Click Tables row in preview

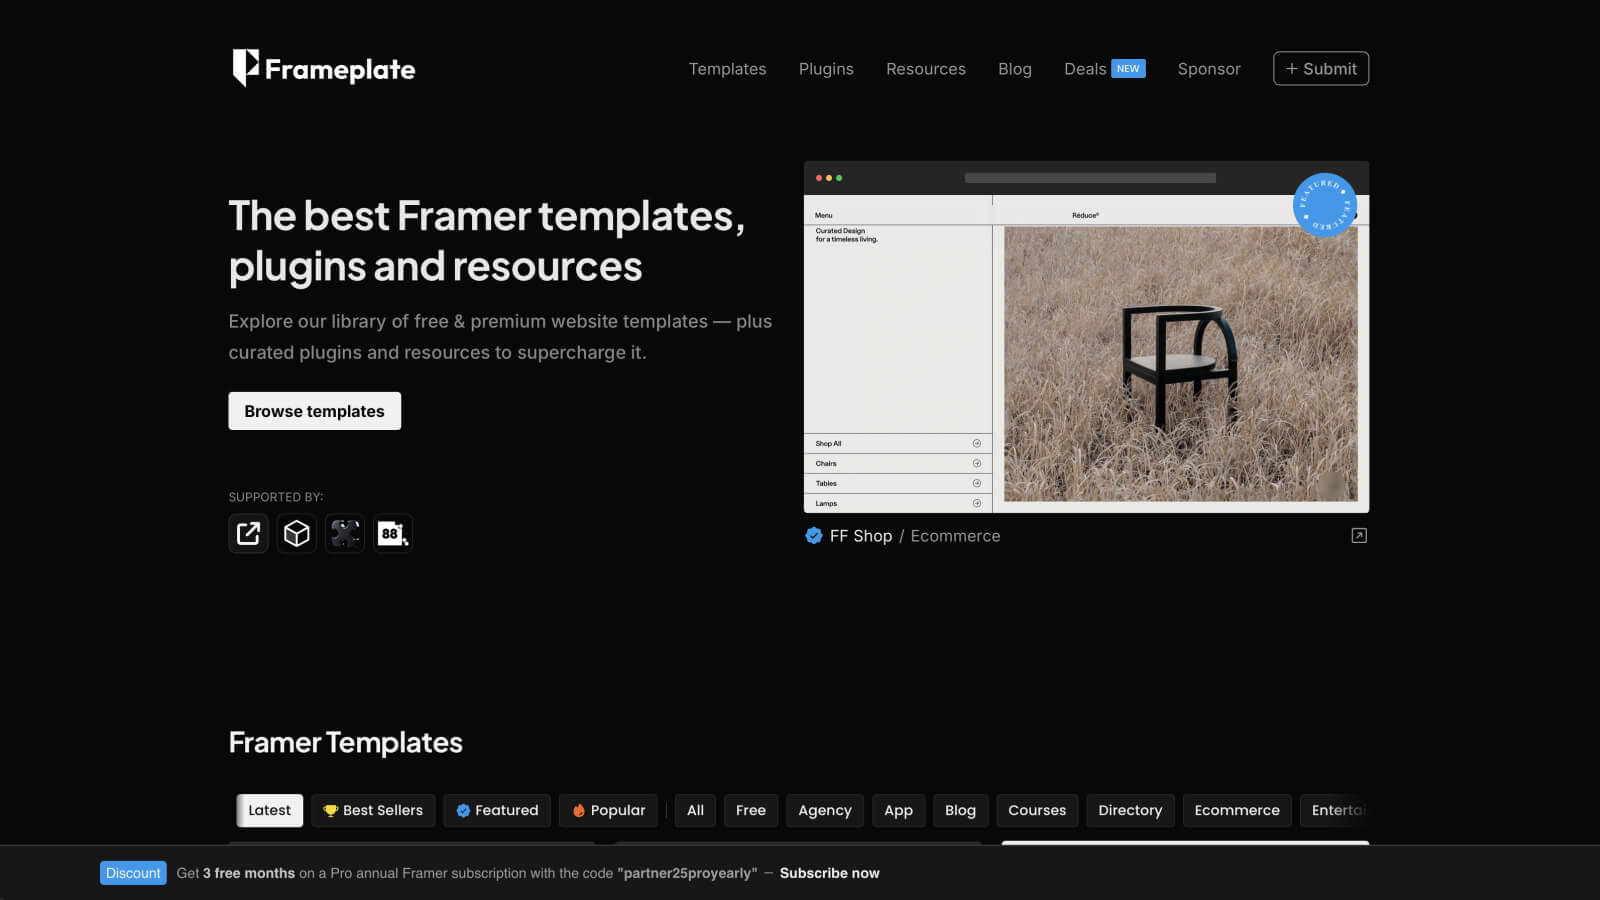[898, 483]
